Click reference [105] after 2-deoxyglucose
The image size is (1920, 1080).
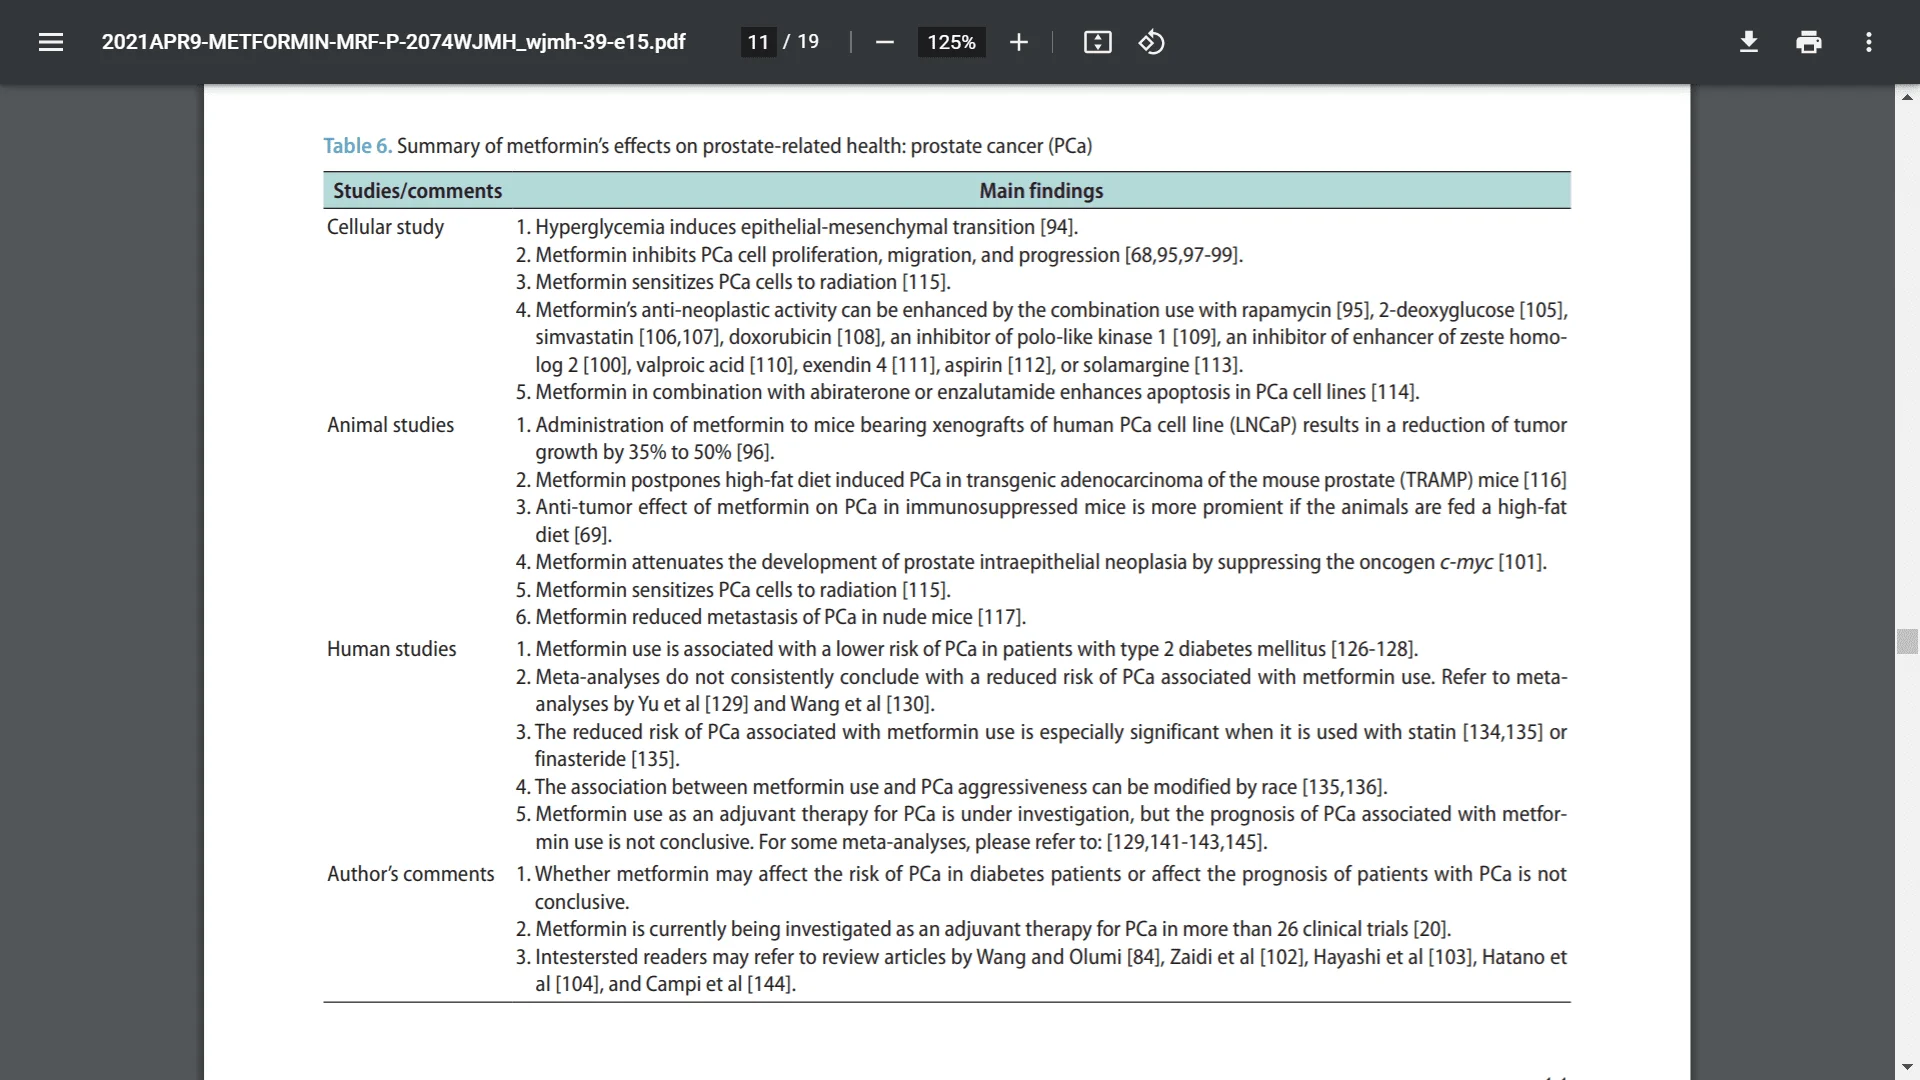[1543, 310]
